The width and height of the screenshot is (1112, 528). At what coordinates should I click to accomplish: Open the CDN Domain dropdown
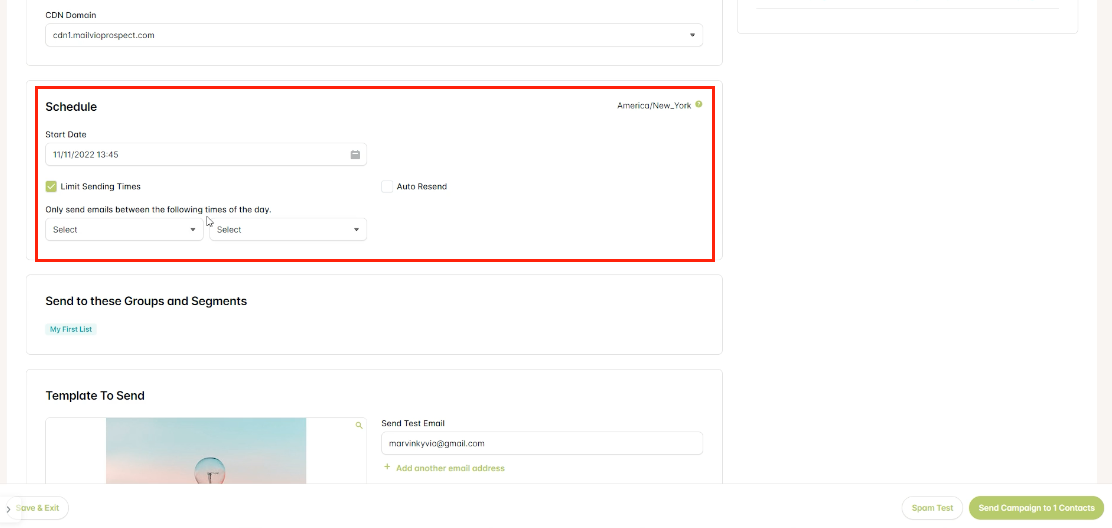click(x=374, y=35)
